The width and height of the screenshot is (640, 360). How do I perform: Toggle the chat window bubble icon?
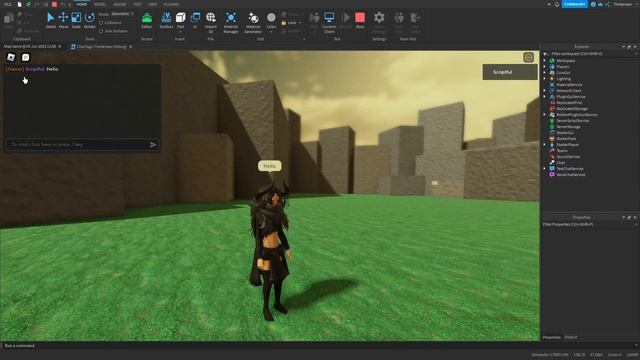[26, 58]
